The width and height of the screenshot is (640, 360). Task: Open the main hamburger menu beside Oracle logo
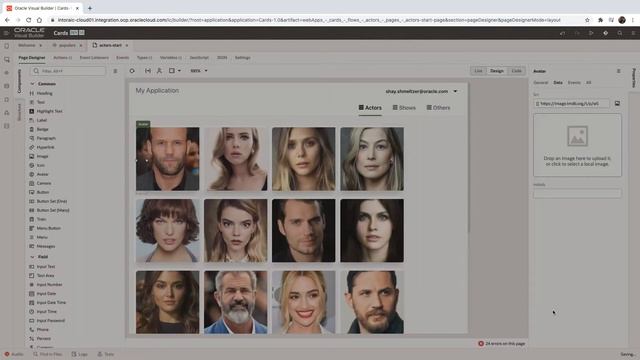6,33
